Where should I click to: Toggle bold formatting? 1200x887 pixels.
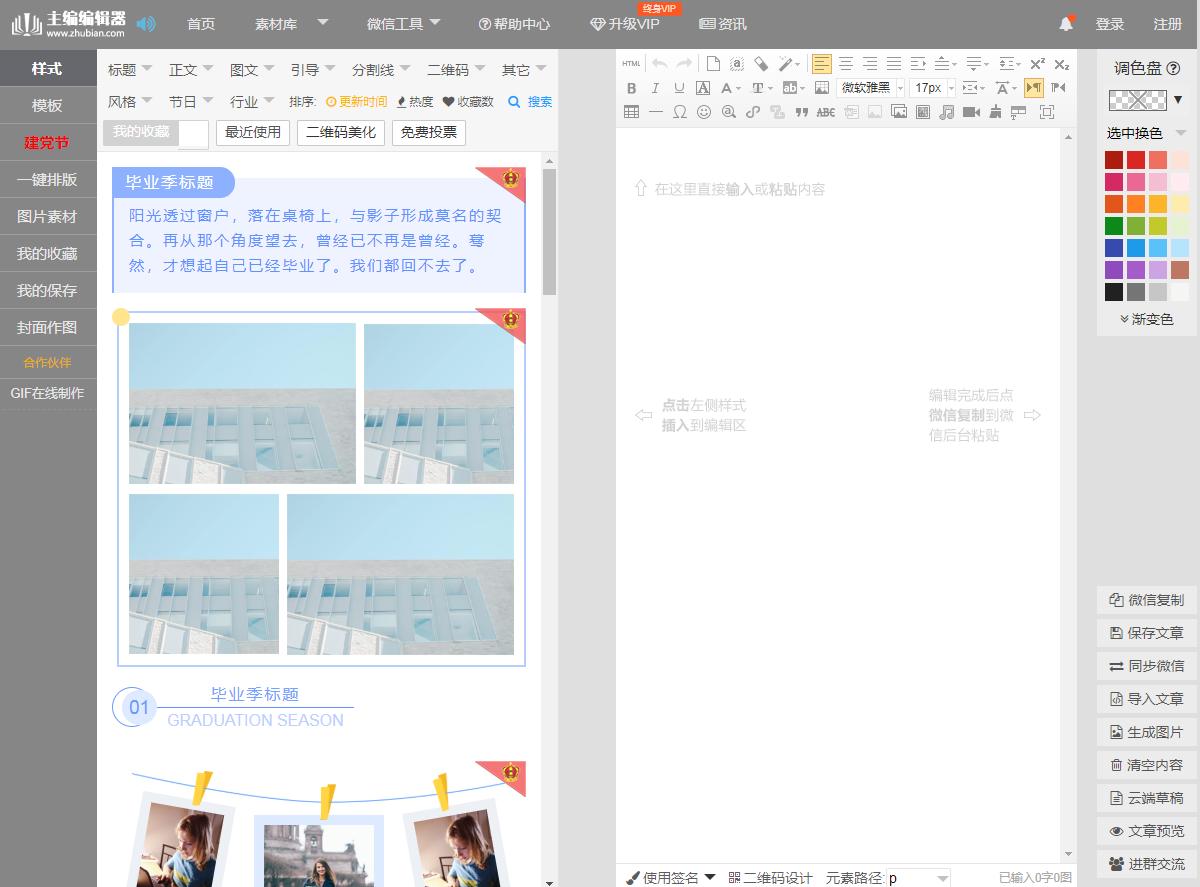(x=631, y=88)
